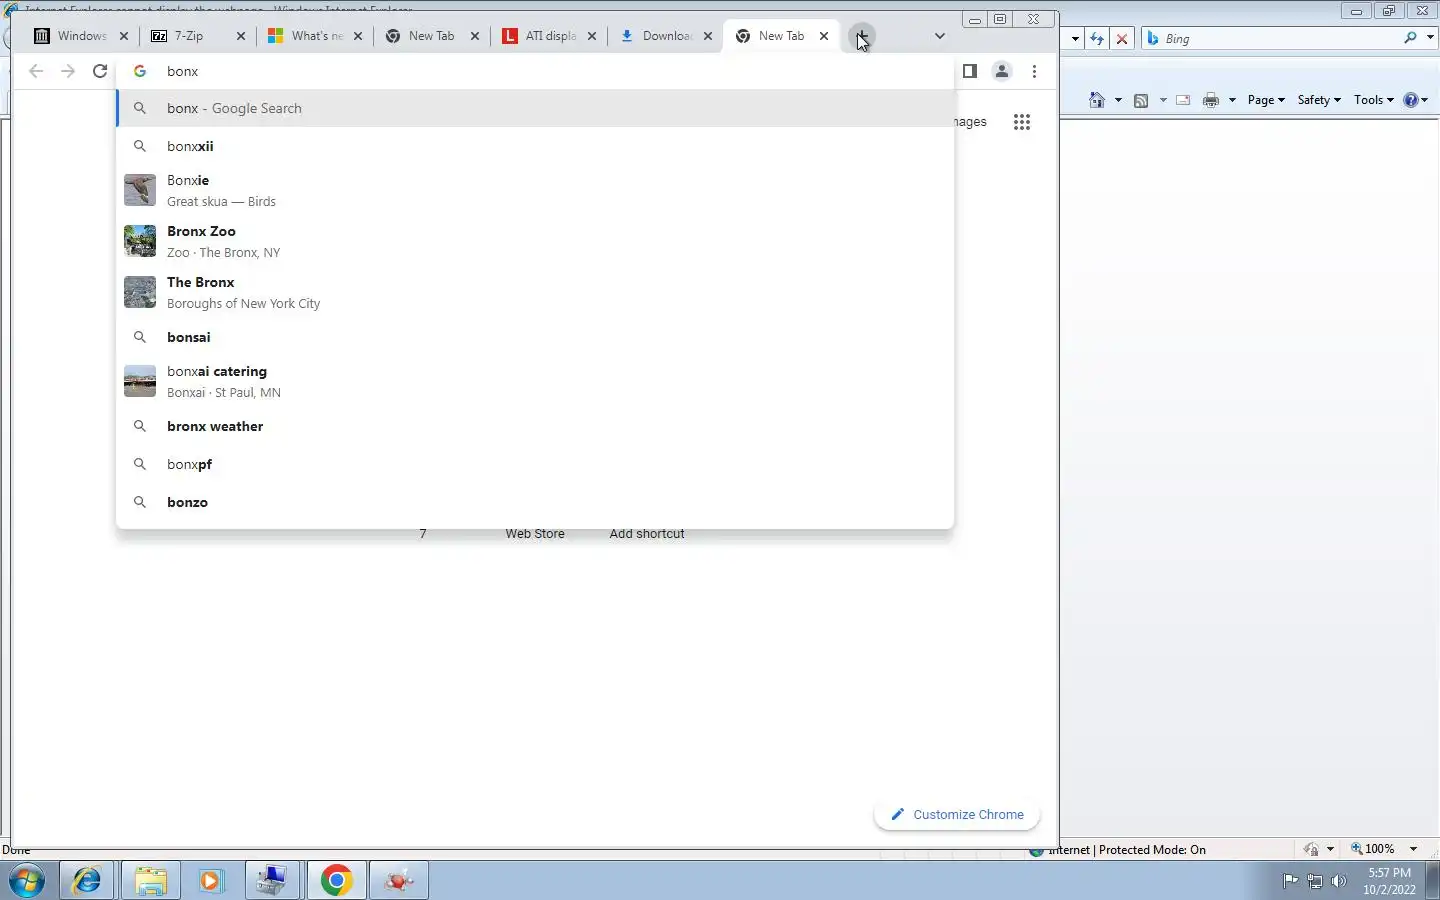Image resolution: width=1440 pixels, height=900 pixels.
Task: Open Windows Media Player on taskbar
Action: tap(211, 880)
